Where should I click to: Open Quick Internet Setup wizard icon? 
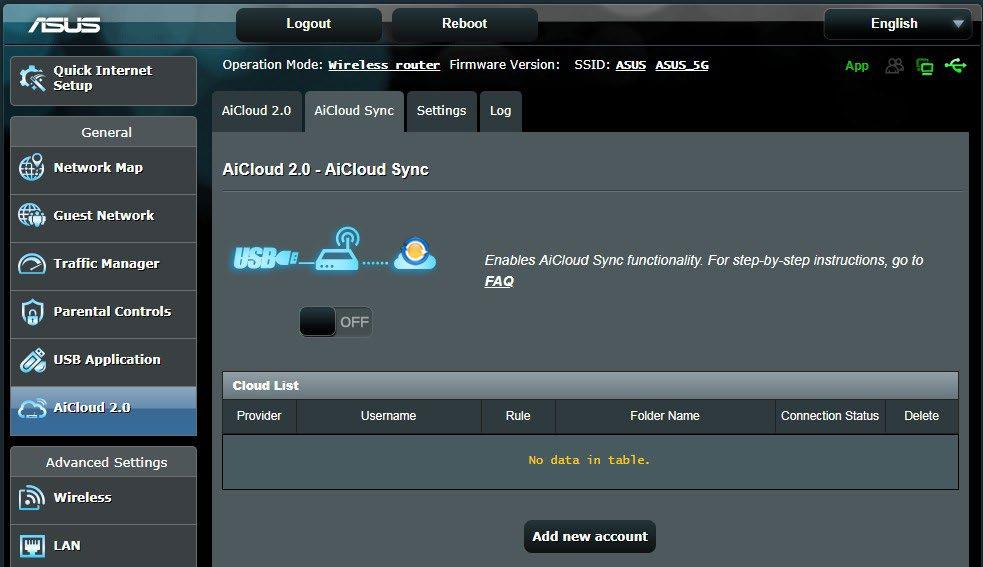[x=32, y=78]
